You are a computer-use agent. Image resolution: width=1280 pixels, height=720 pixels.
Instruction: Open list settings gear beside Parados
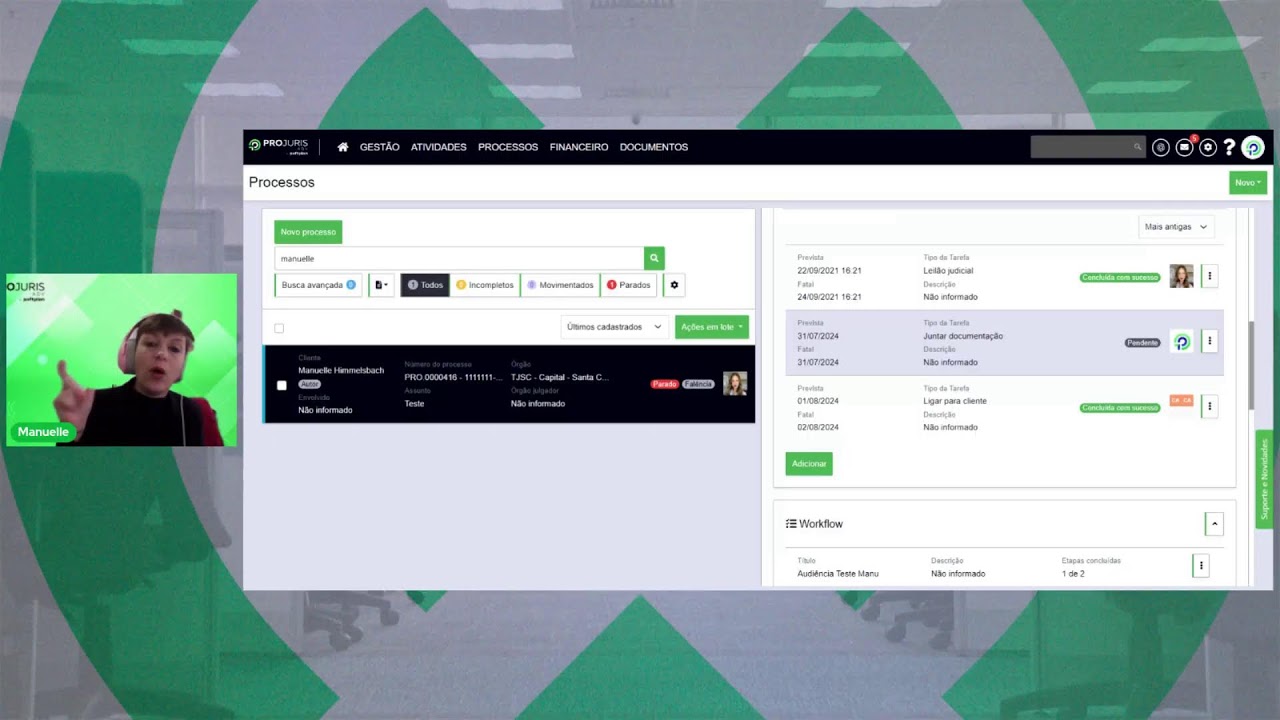[674, 285]
